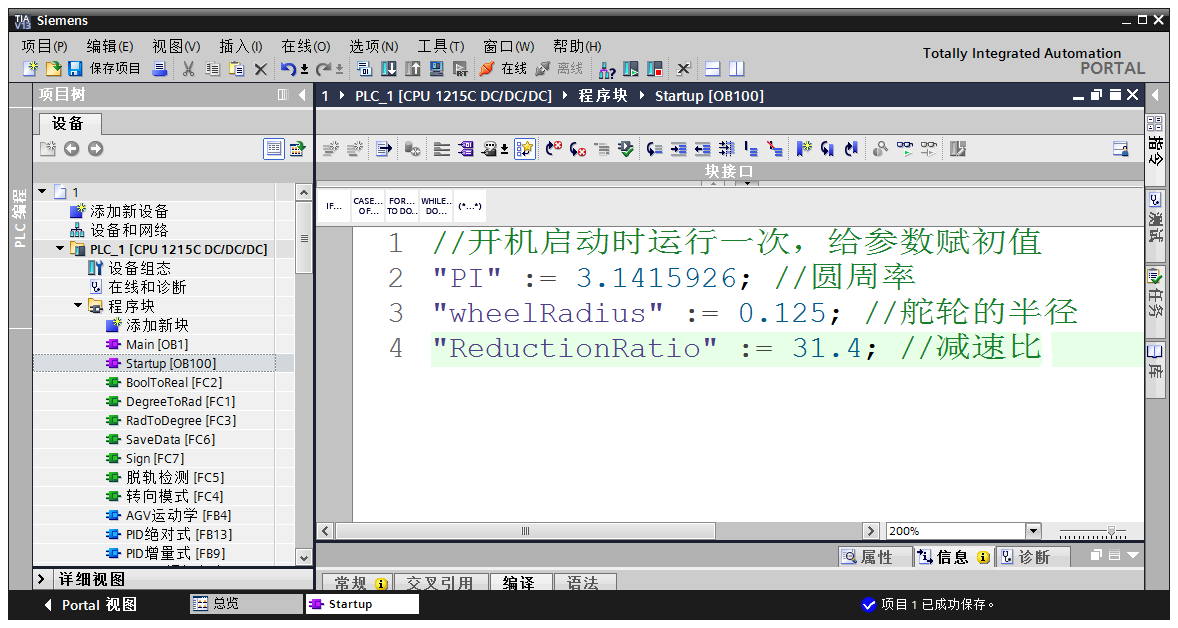Open the 在线(O) menu
Screen dimensions: 1178x628
pyautogui.click(x=305, y=46)
